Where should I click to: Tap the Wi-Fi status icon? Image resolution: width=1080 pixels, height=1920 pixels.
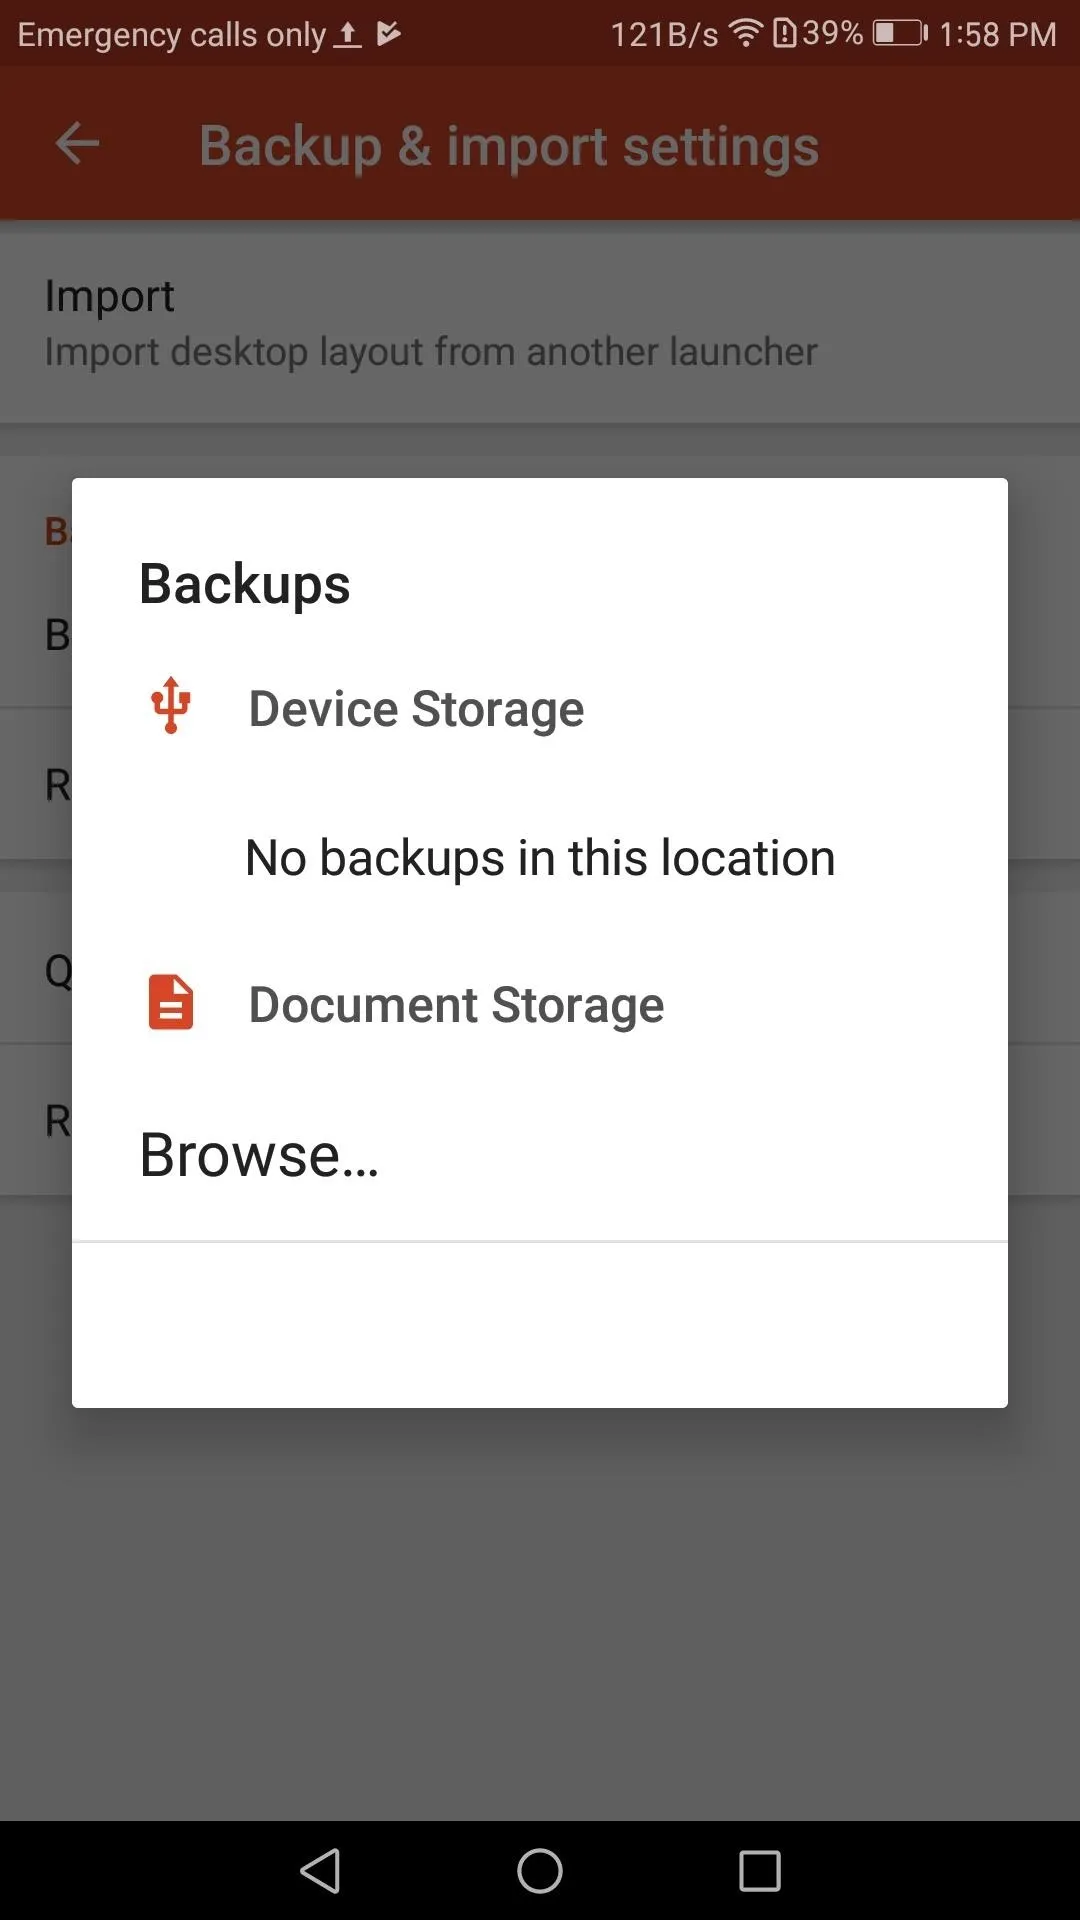point(745,33)
